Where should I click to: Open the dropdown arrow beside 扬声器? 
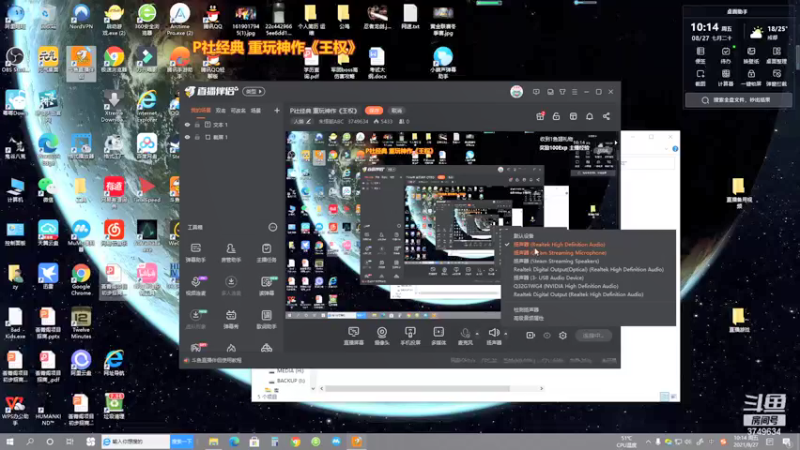[506, 334]
